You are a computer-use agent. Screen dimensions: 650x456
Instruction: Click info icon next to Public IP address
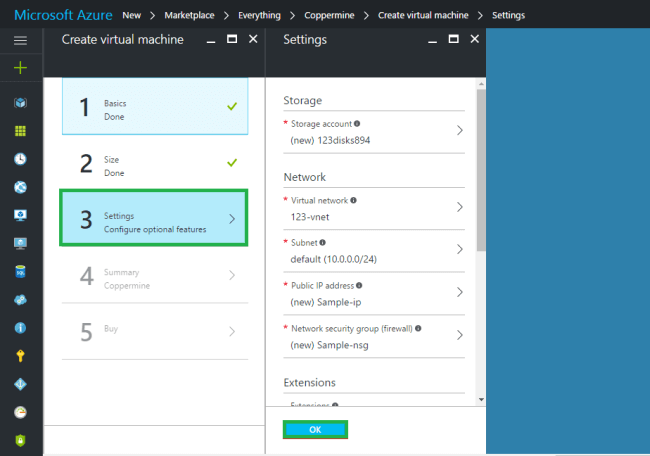tap(359, 285)
